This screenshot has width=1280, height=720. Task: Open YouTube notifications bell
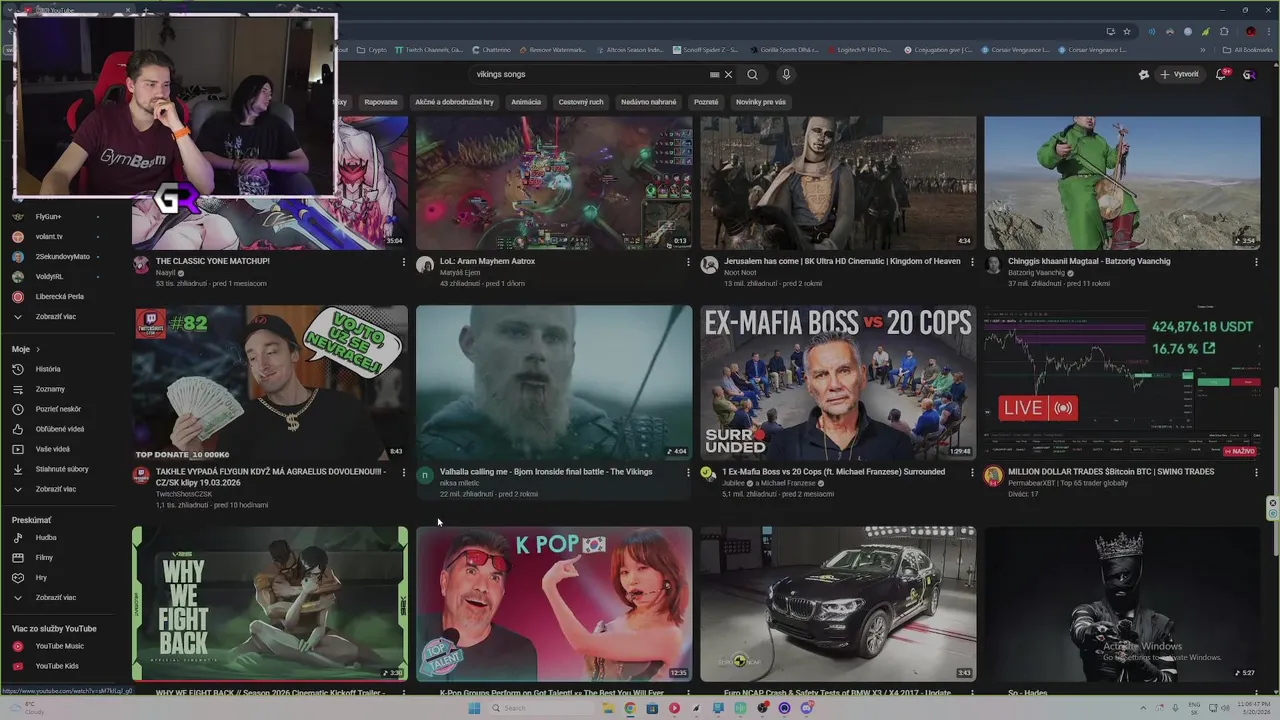coord(1223,74)
